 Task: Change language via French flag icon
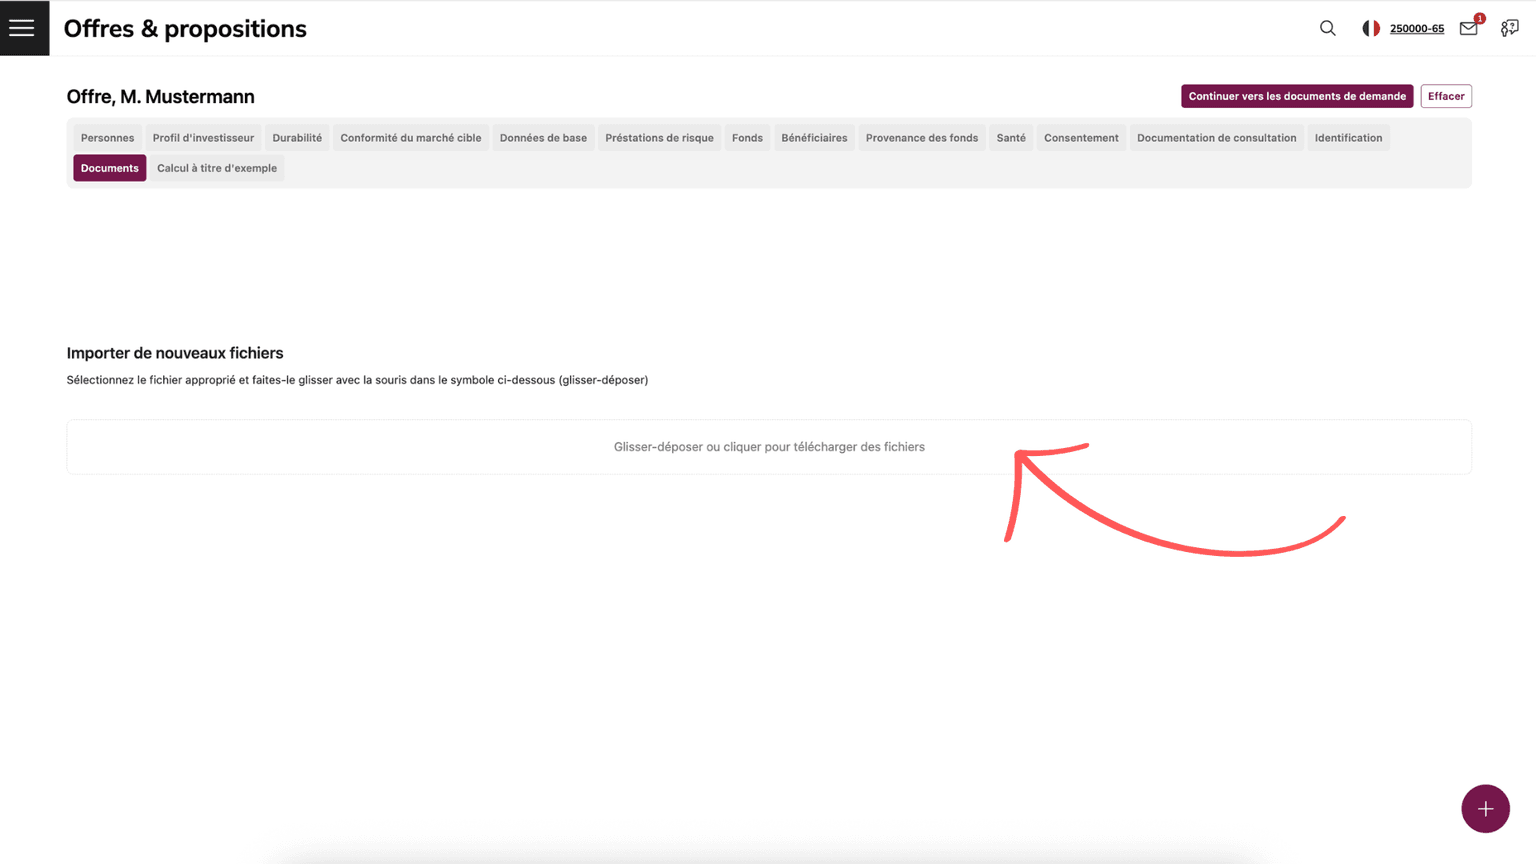[1371, 28]
